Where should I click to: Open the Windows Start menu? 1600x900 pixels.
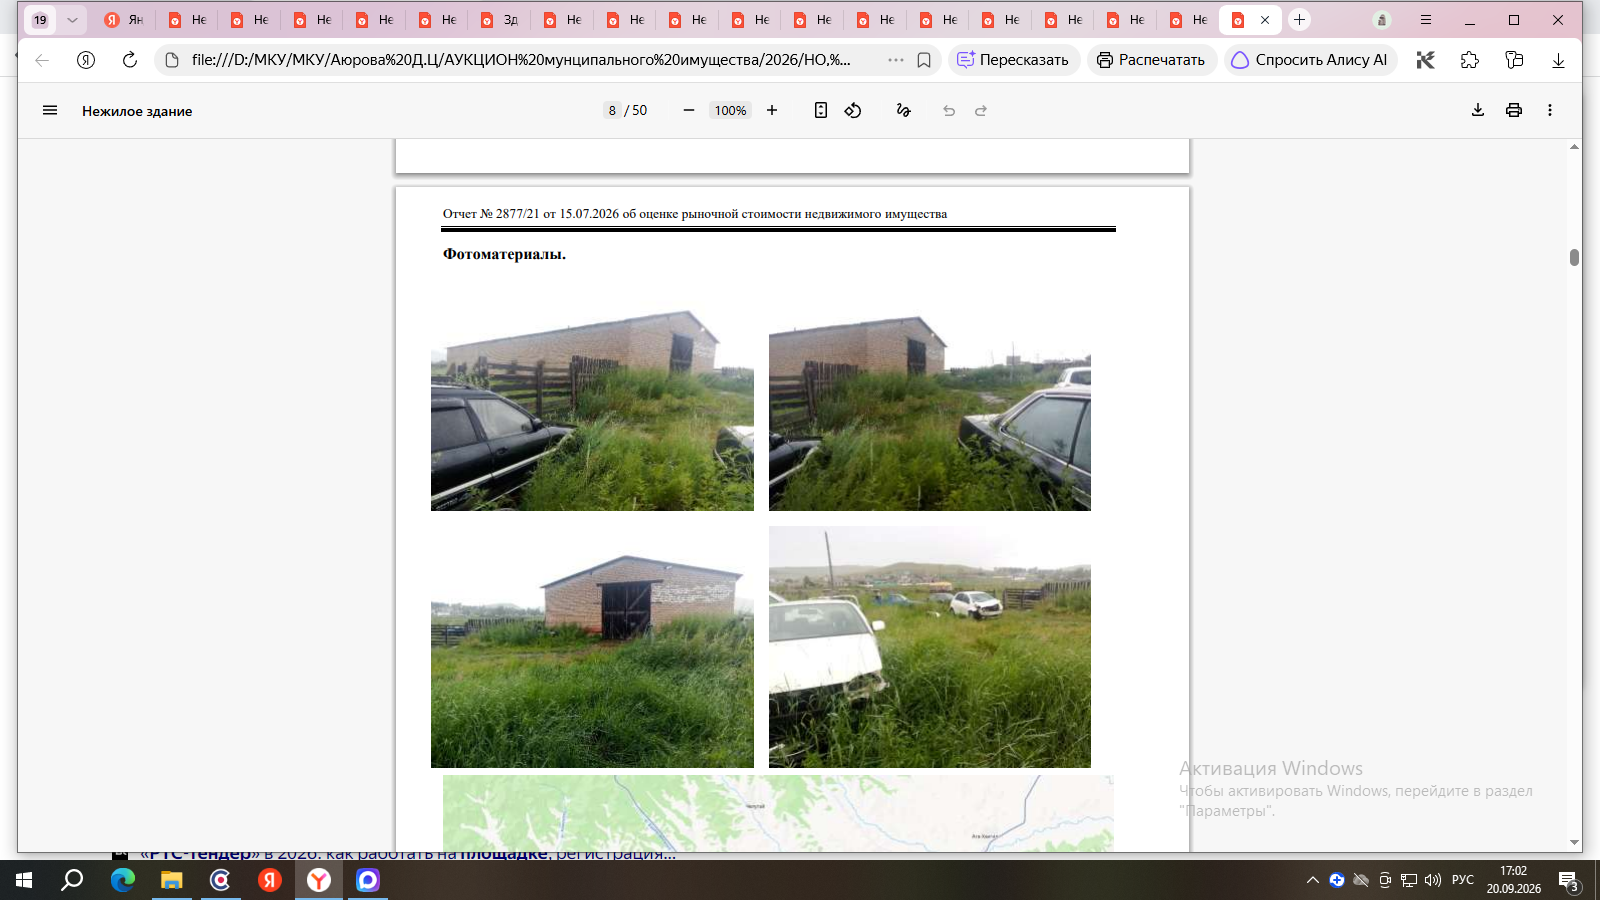(x=24, y=880)
